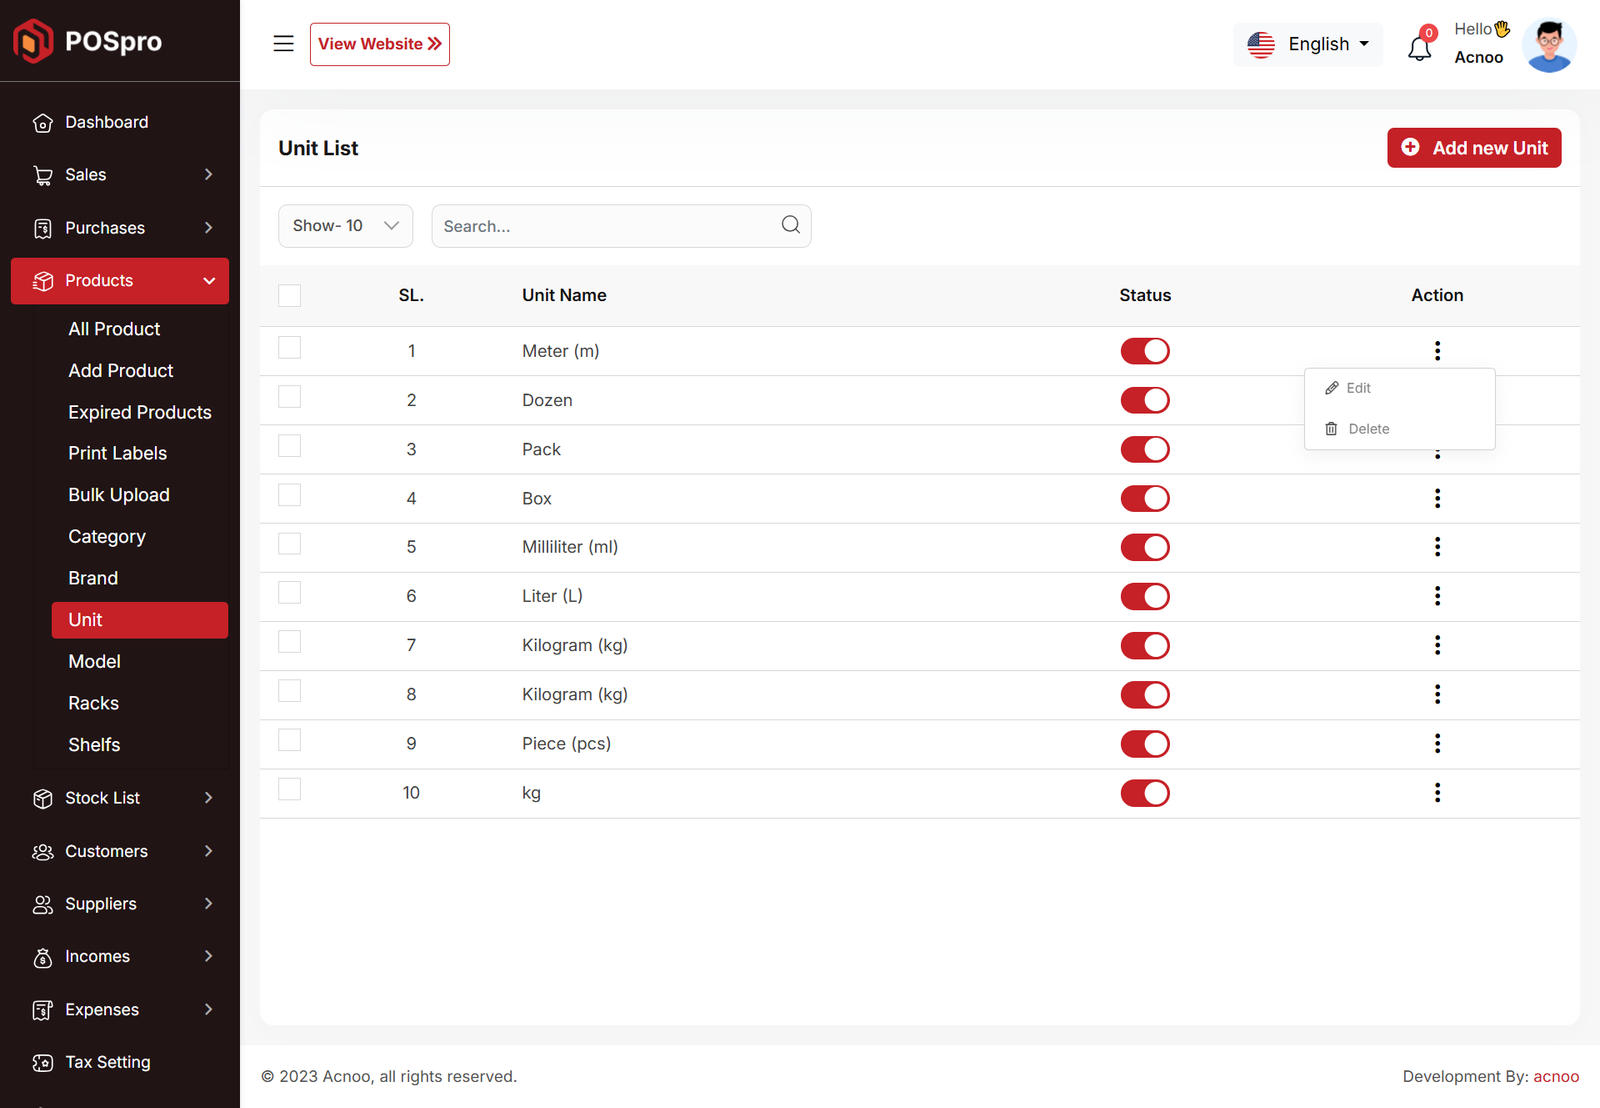Screen dimensions: 1600x1108
Task: Check the Meter (m) row checkbox
Action: (x=289, y=348)
